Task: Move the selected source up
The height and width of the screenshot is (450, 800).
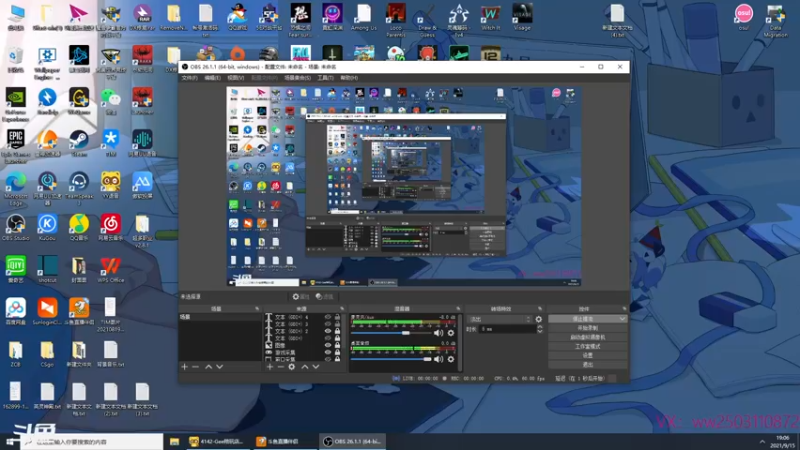Action: click(305, 367)
